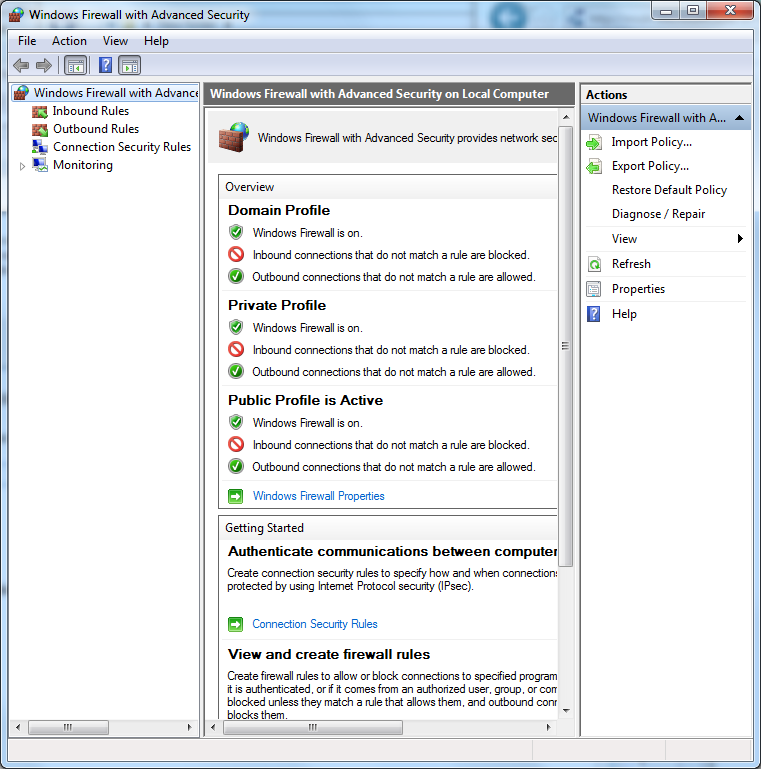761x769 pixels.
Task: Toggle the Show/Hide Console Tree toolbar icon
Action: click(76, 65)
